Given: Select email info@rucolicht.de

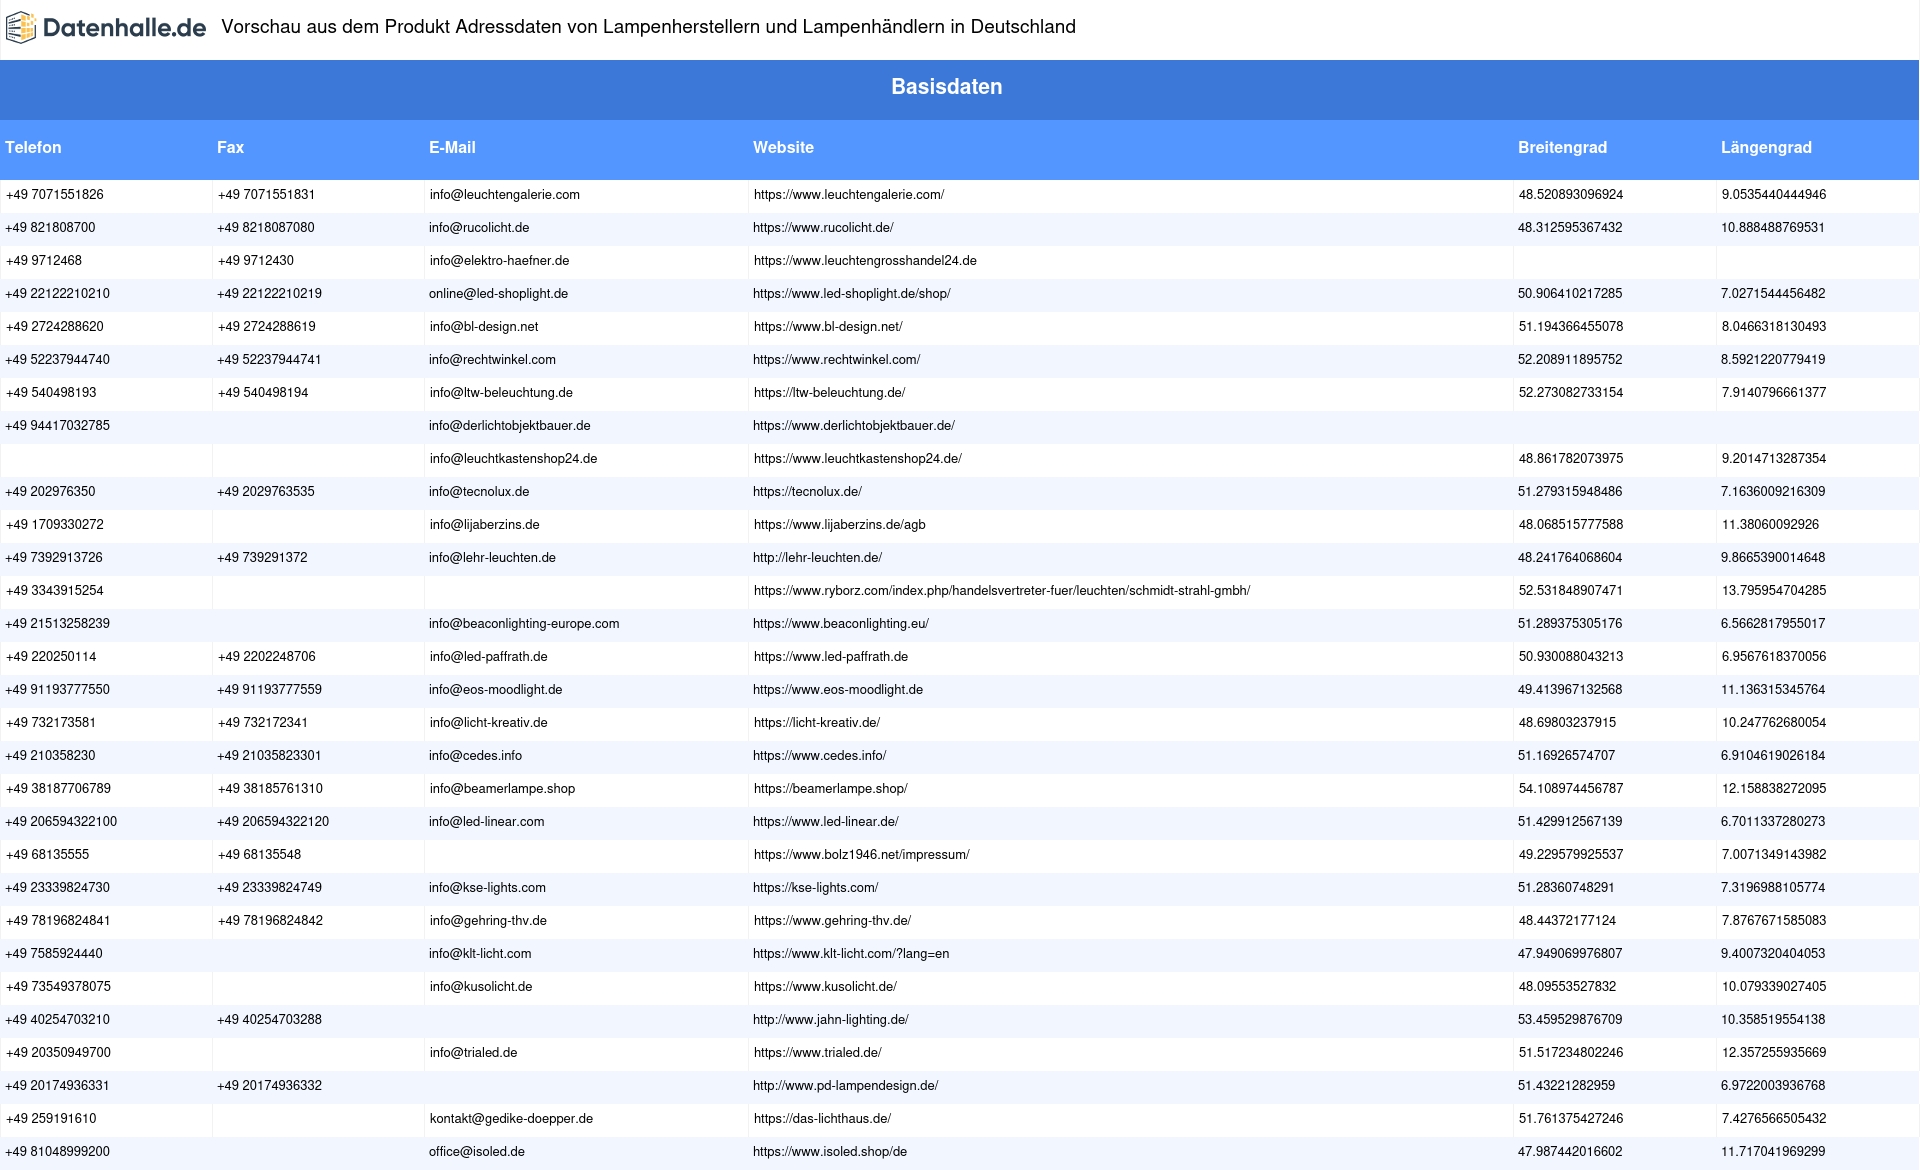Looking at the screenshot, I should pos(479,228).
